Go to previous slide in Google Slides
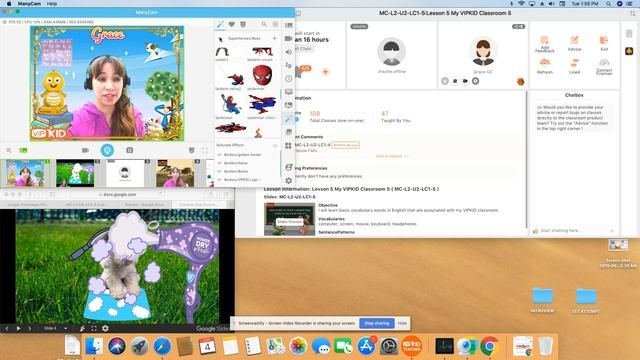 point(7,328)
